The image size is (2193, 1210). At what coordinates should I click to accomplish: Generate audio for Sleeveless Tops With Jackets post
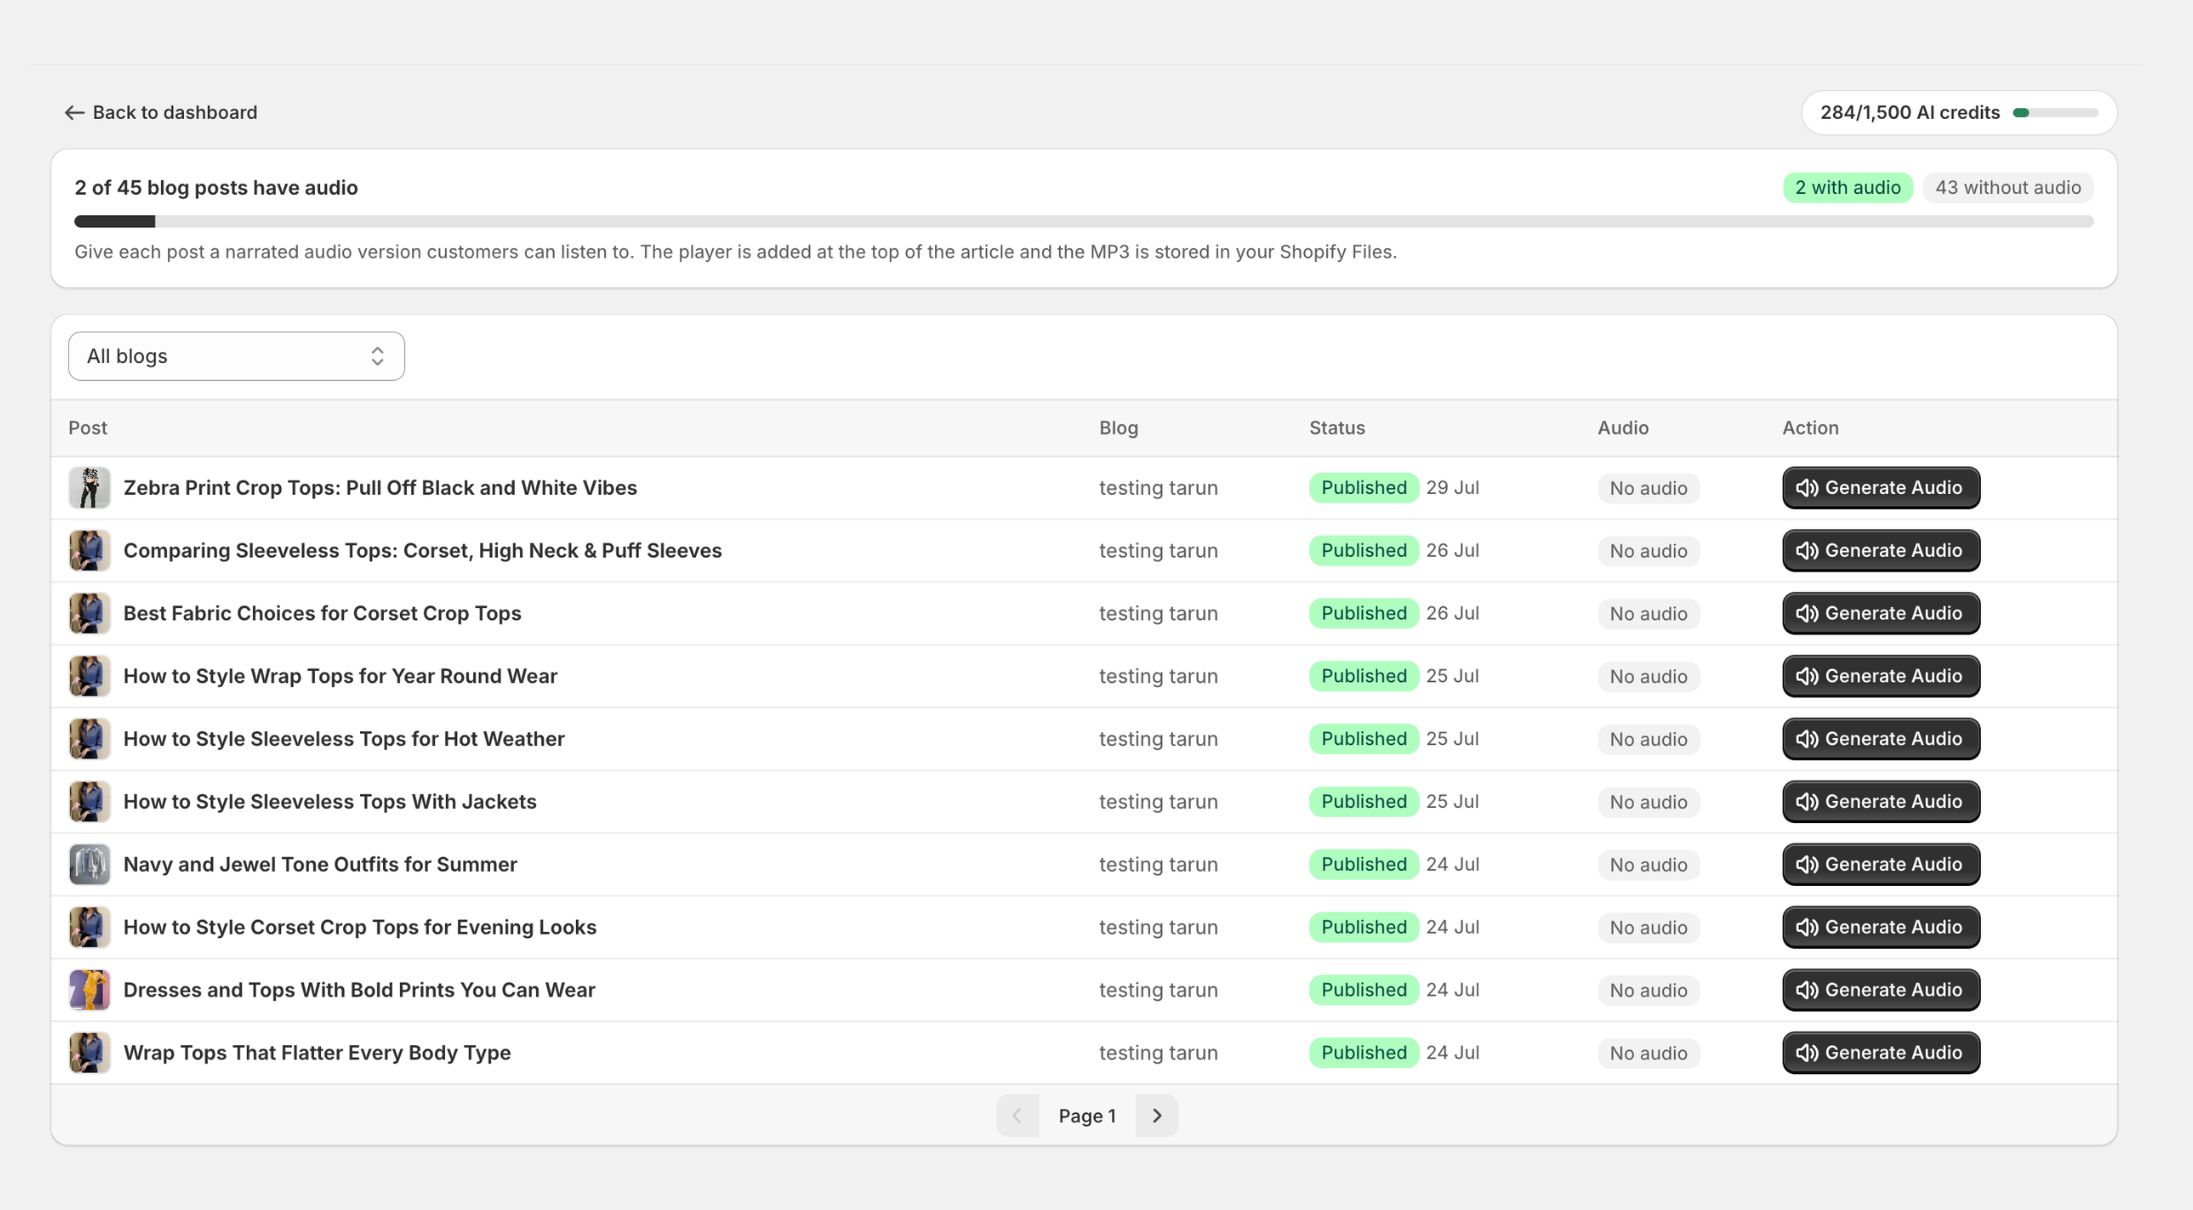tap(1881, 802)
